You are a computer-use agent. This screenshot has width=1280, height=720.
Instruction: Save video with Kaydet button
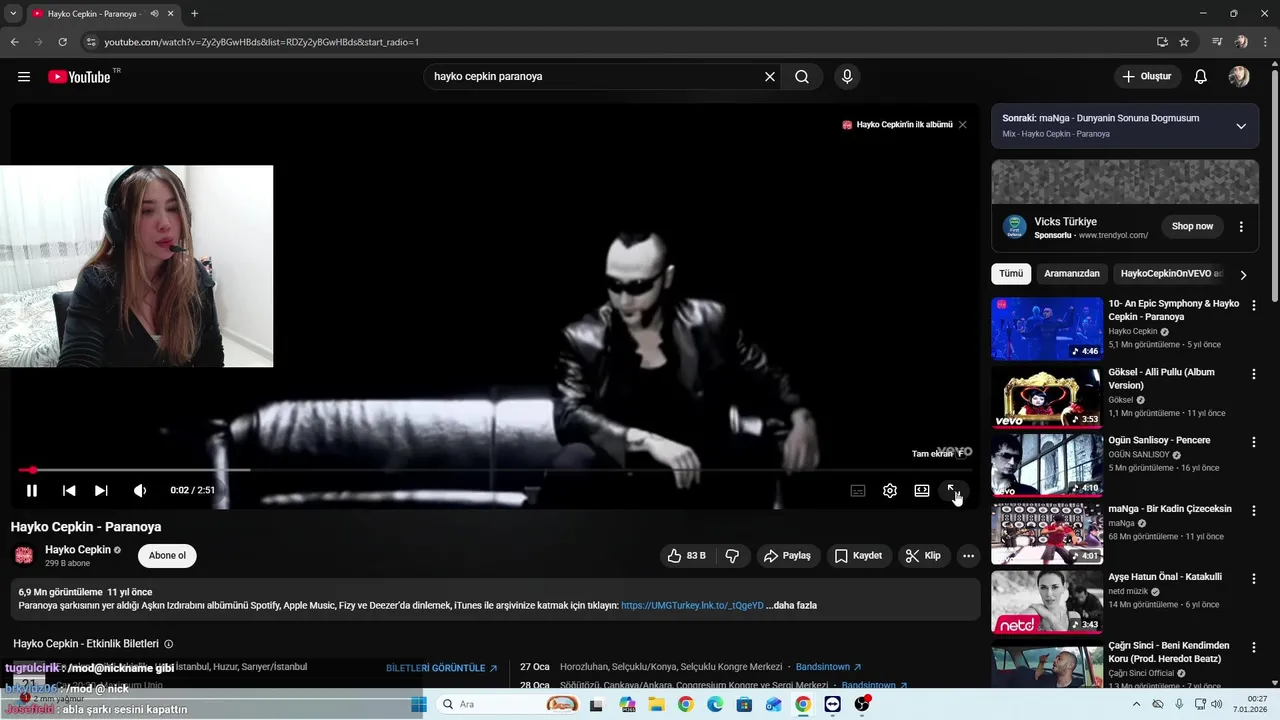click(x=859, y=555)
